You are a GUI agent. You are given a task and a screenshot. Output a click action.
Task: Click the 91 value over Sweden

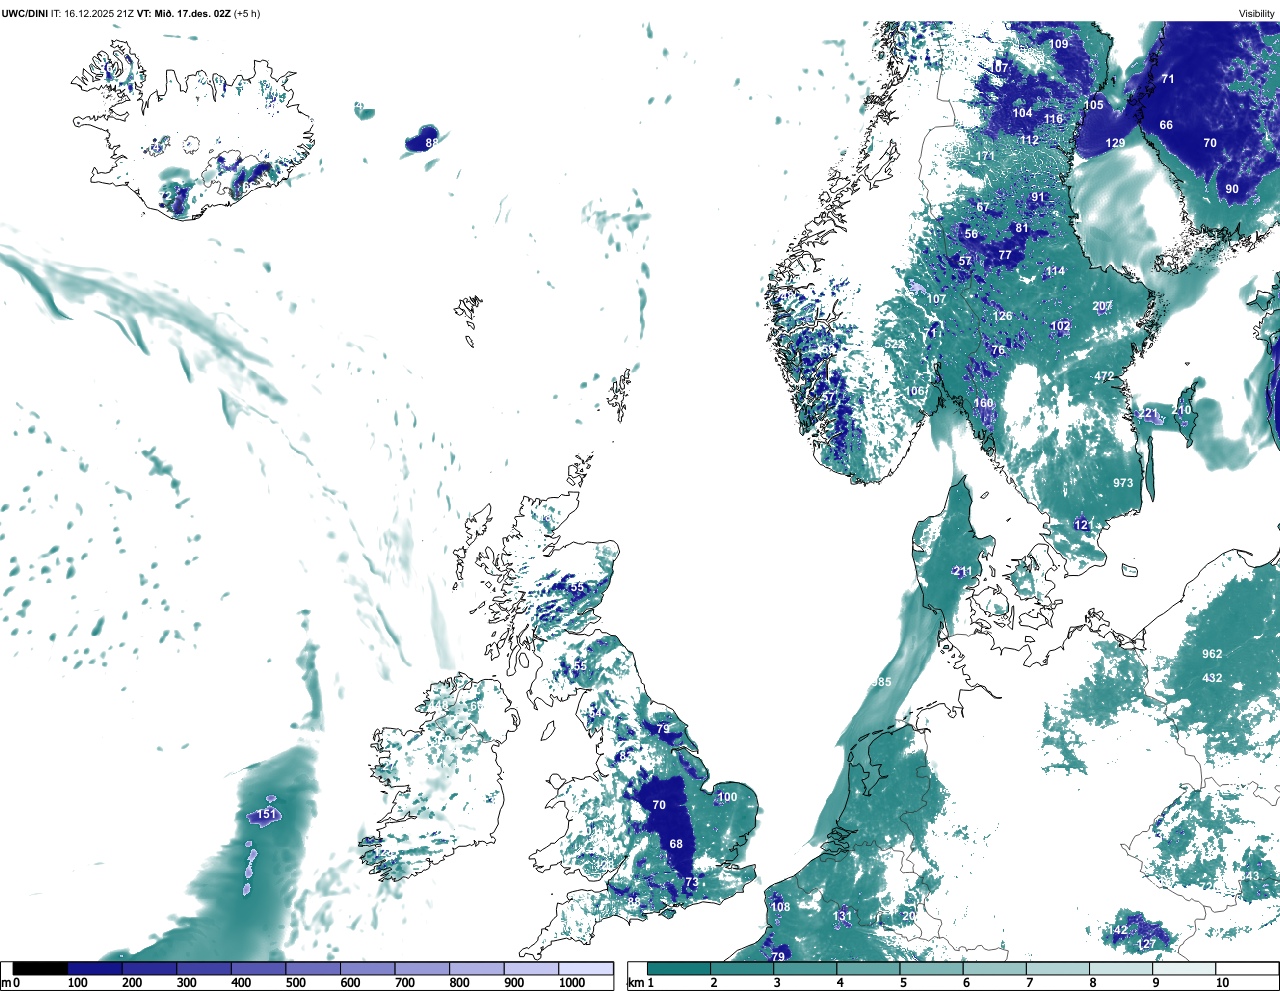1038,197
